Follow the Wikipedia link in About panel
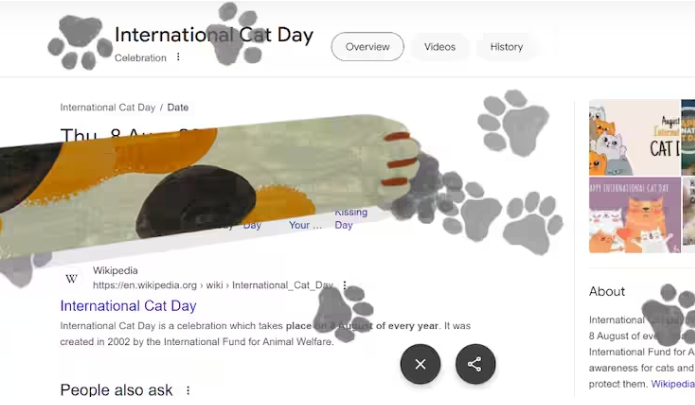The width and height of the screenshot is (695, 405). 672,384
